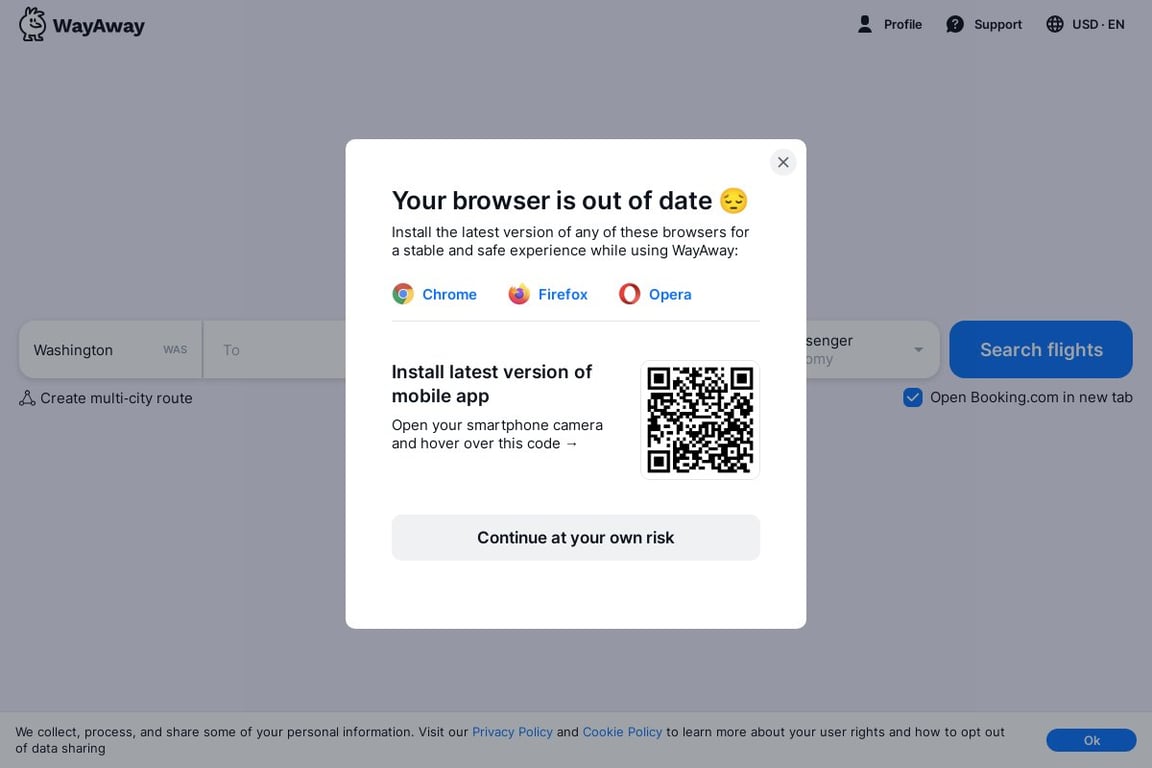The image size is (1152, 768).
Task: Click the globe icon beside USD · EN
Action: (1054, 24)
